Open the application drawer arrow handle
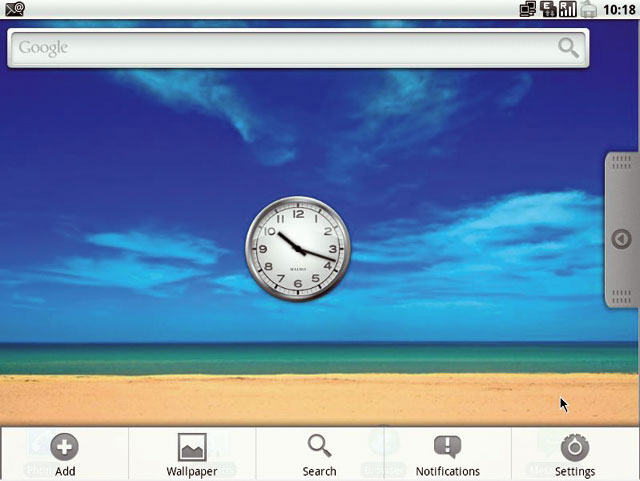This screenshot has width=640, height=481. tap(622, 239)
